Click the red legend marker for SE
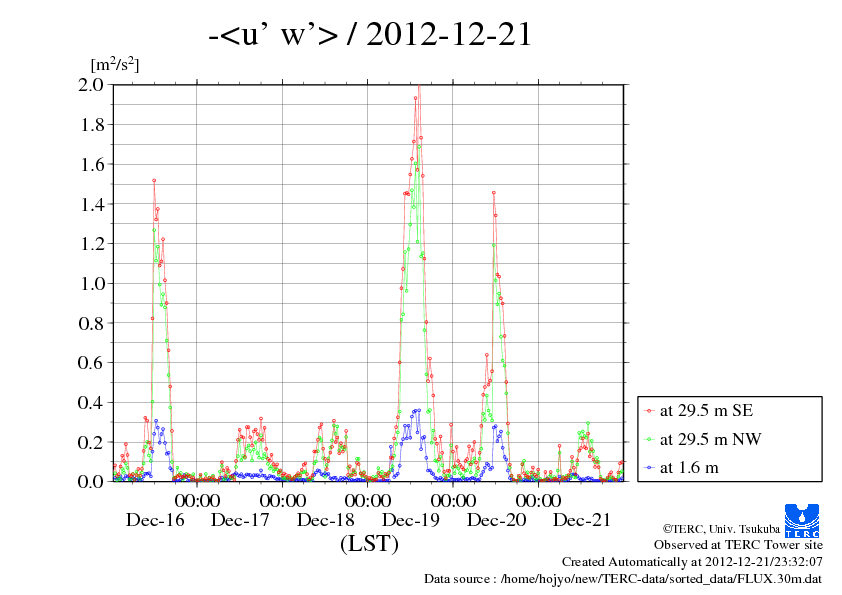The width and height of the screenshot is (842, 595). click(x=649, y=411)
